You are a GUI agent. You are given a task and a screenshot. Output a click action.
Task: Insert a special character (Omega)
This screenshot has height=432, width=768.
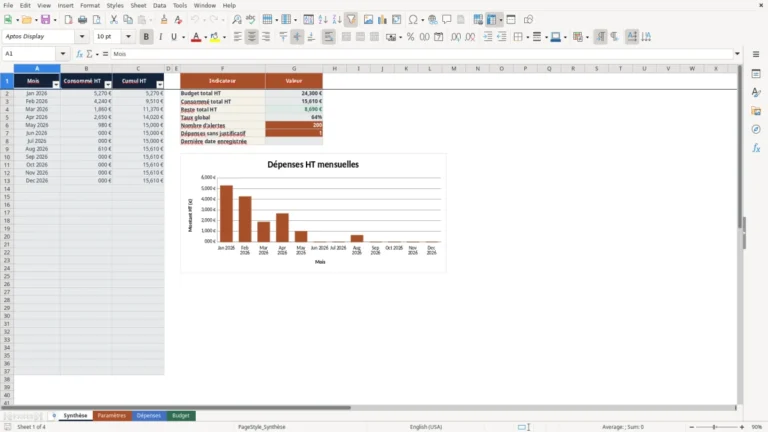[413, 20]
